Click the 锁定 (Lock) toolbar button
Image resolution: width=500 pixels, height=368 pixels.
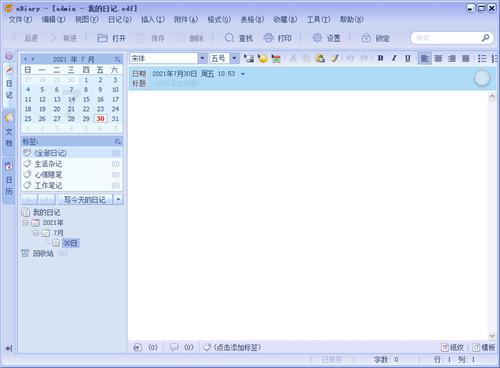click(x=376, y=38)
